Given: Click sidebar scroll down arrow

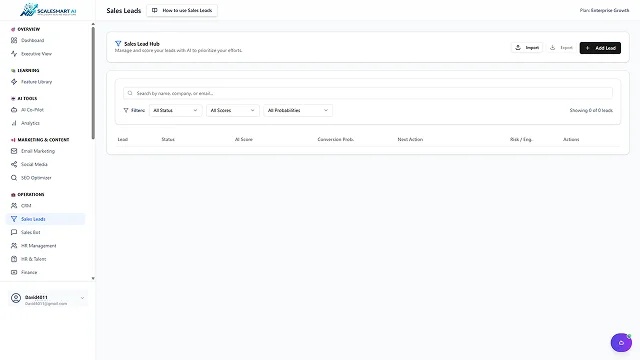Looking at the screenshot, I should 93,278.
